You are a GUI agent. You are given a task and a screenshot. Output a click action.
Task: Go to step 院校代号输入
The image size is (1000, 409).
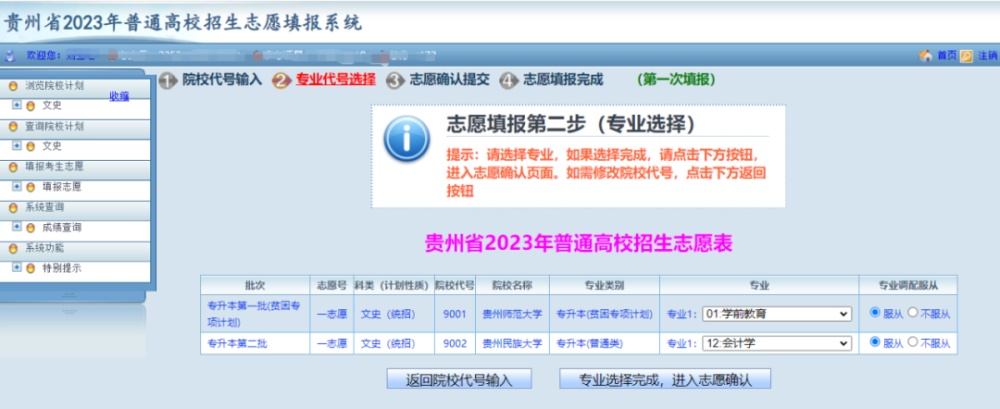(222, 80)
